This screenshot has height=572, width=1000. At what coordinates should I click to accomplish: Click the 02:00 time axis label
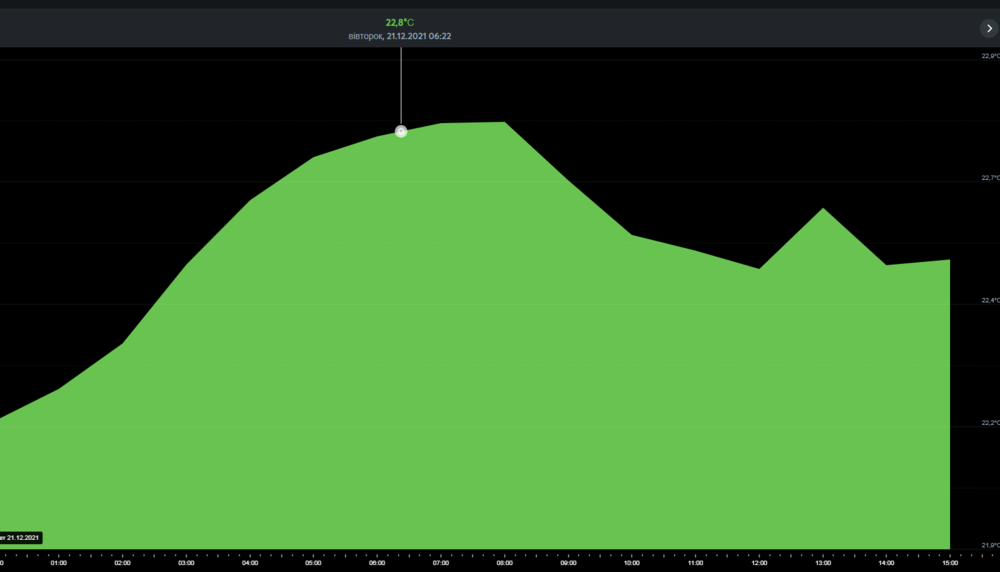(122, 563)
